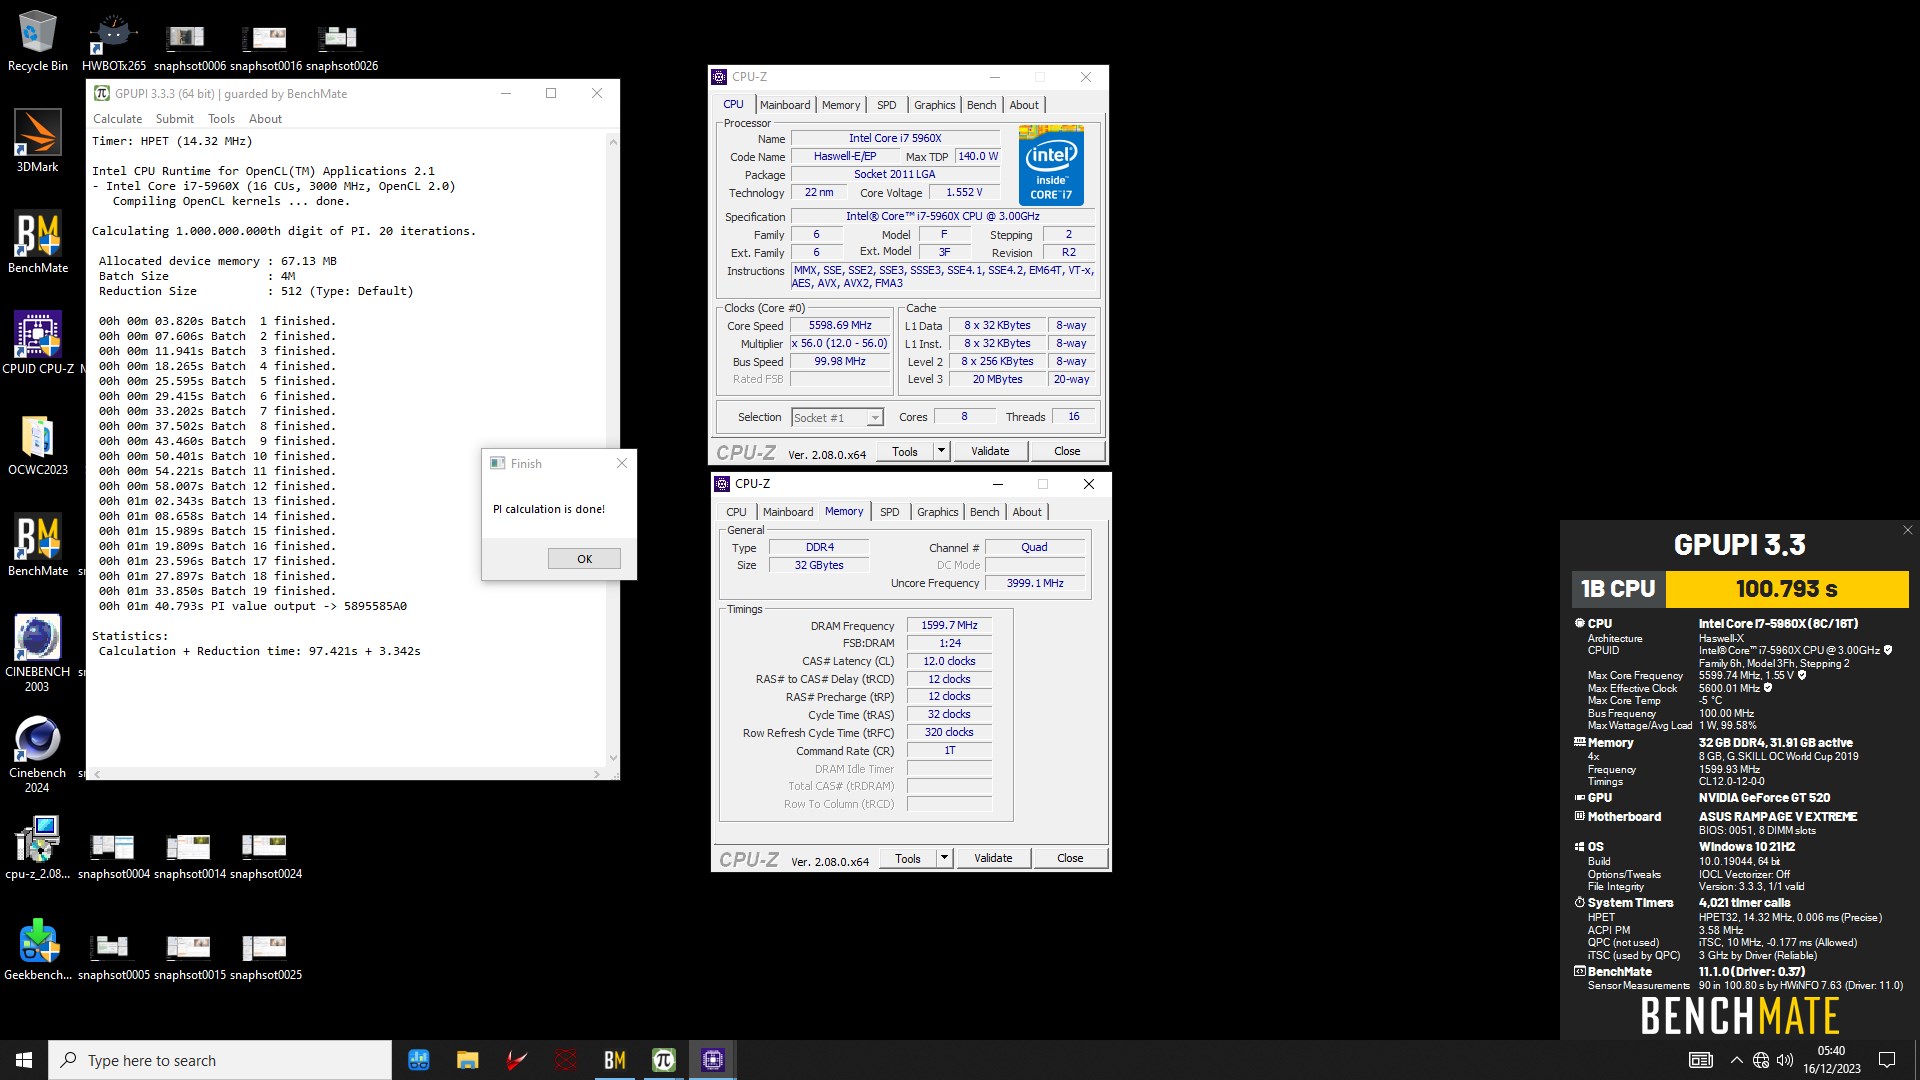Open the cpu-z_2.08 installer icon
Screen dimensions: 1920x1080
[37, 846]
